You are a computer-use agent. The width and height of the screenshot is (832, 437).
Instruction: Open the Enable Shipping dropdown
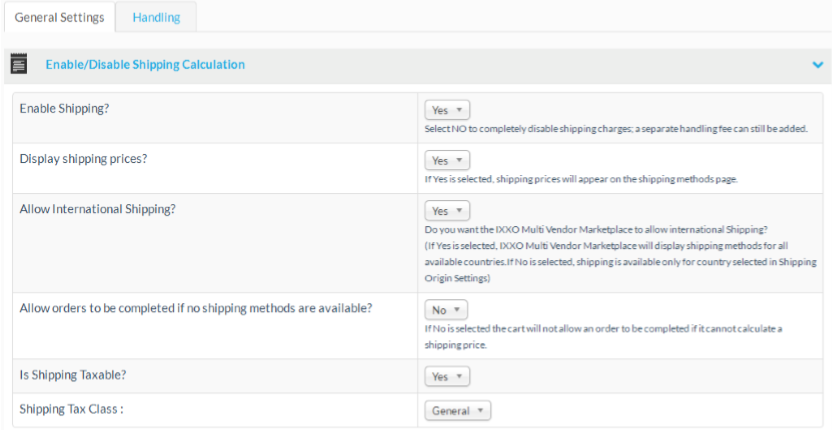[x=447, y=110]
